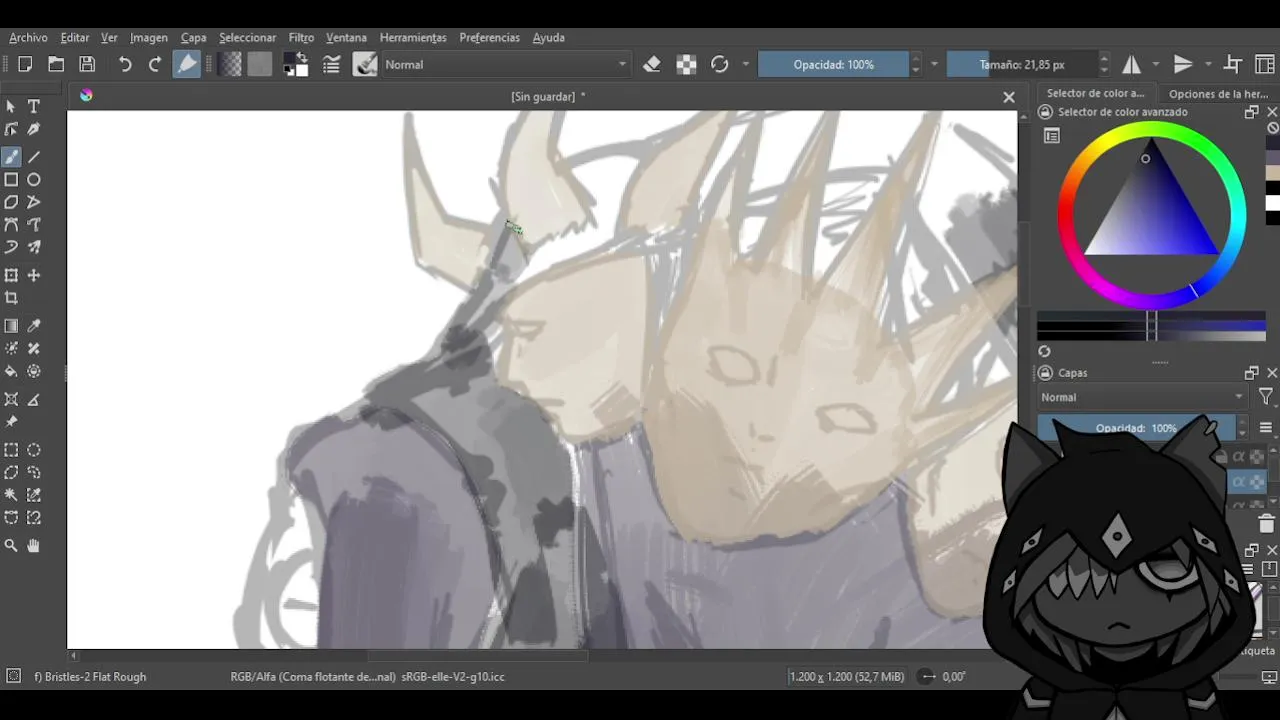Select the Enclose and Fill tool

click(x=34, y=371)
